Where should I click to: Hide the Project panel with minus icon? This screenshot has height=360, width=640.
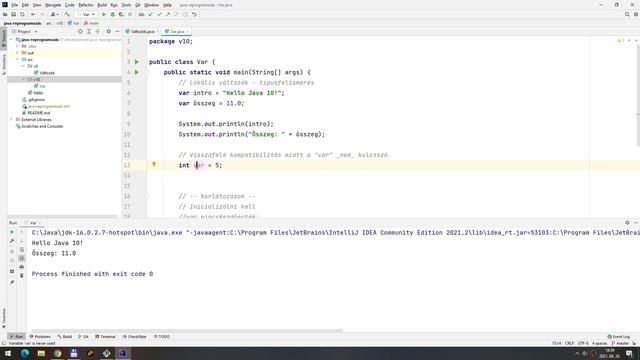(x=117, y=31)
